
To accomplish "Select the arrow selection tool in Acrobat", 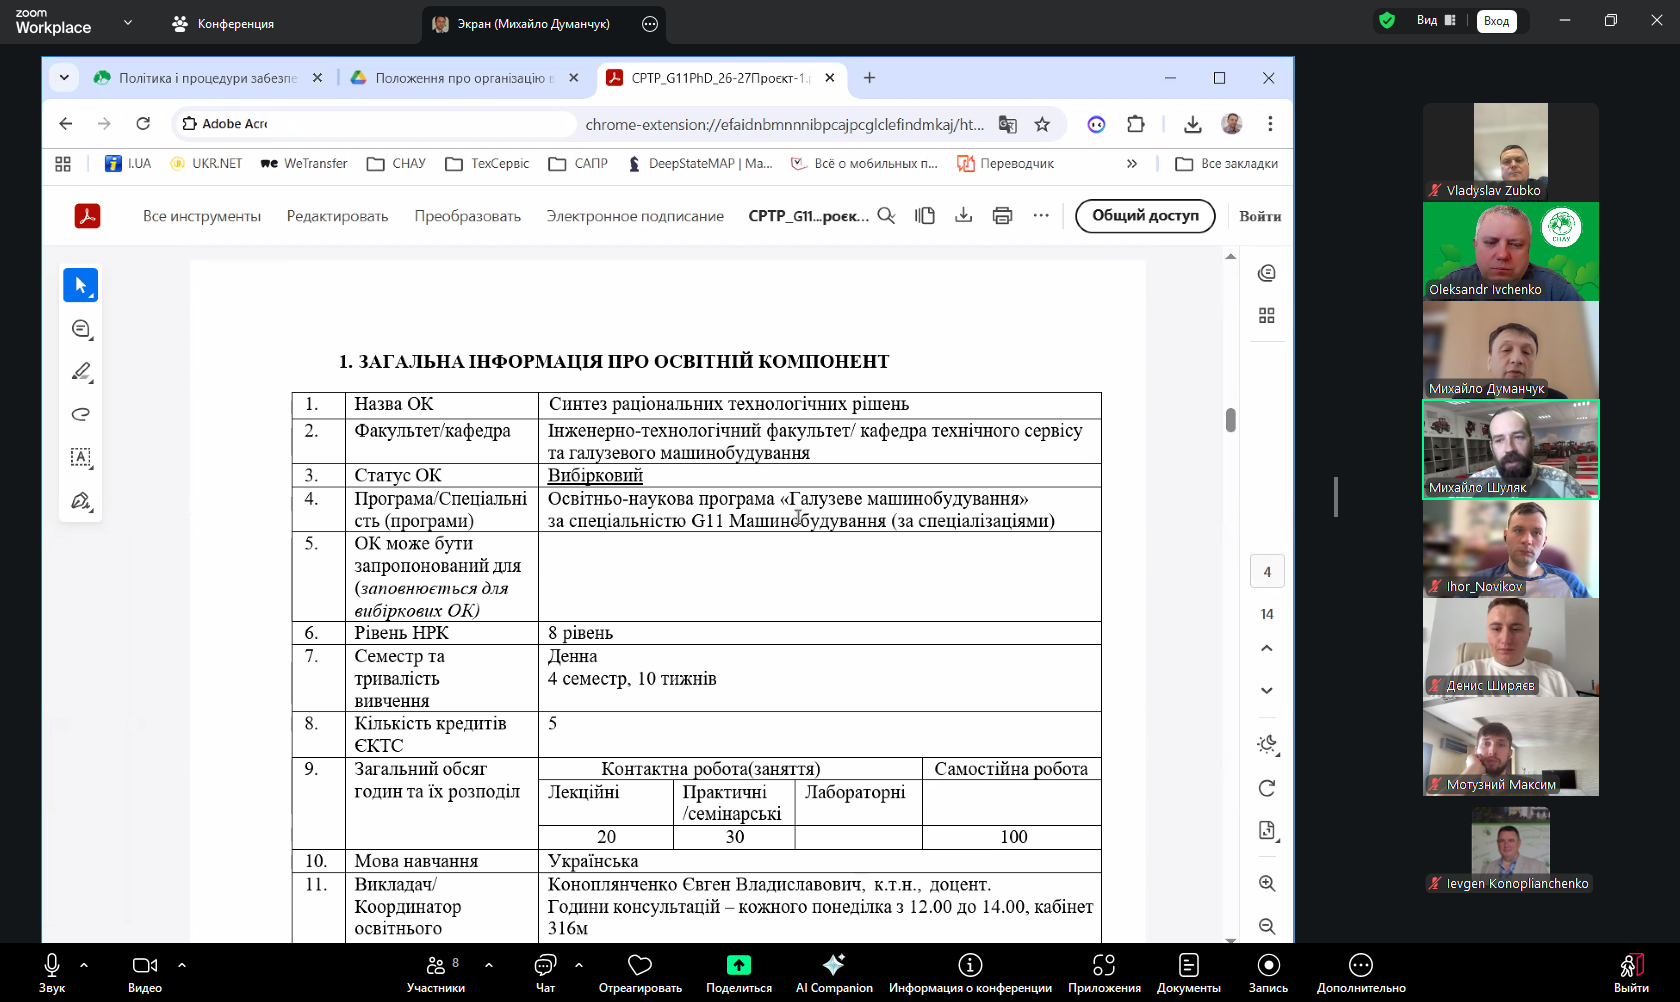I will coord(80,286).
